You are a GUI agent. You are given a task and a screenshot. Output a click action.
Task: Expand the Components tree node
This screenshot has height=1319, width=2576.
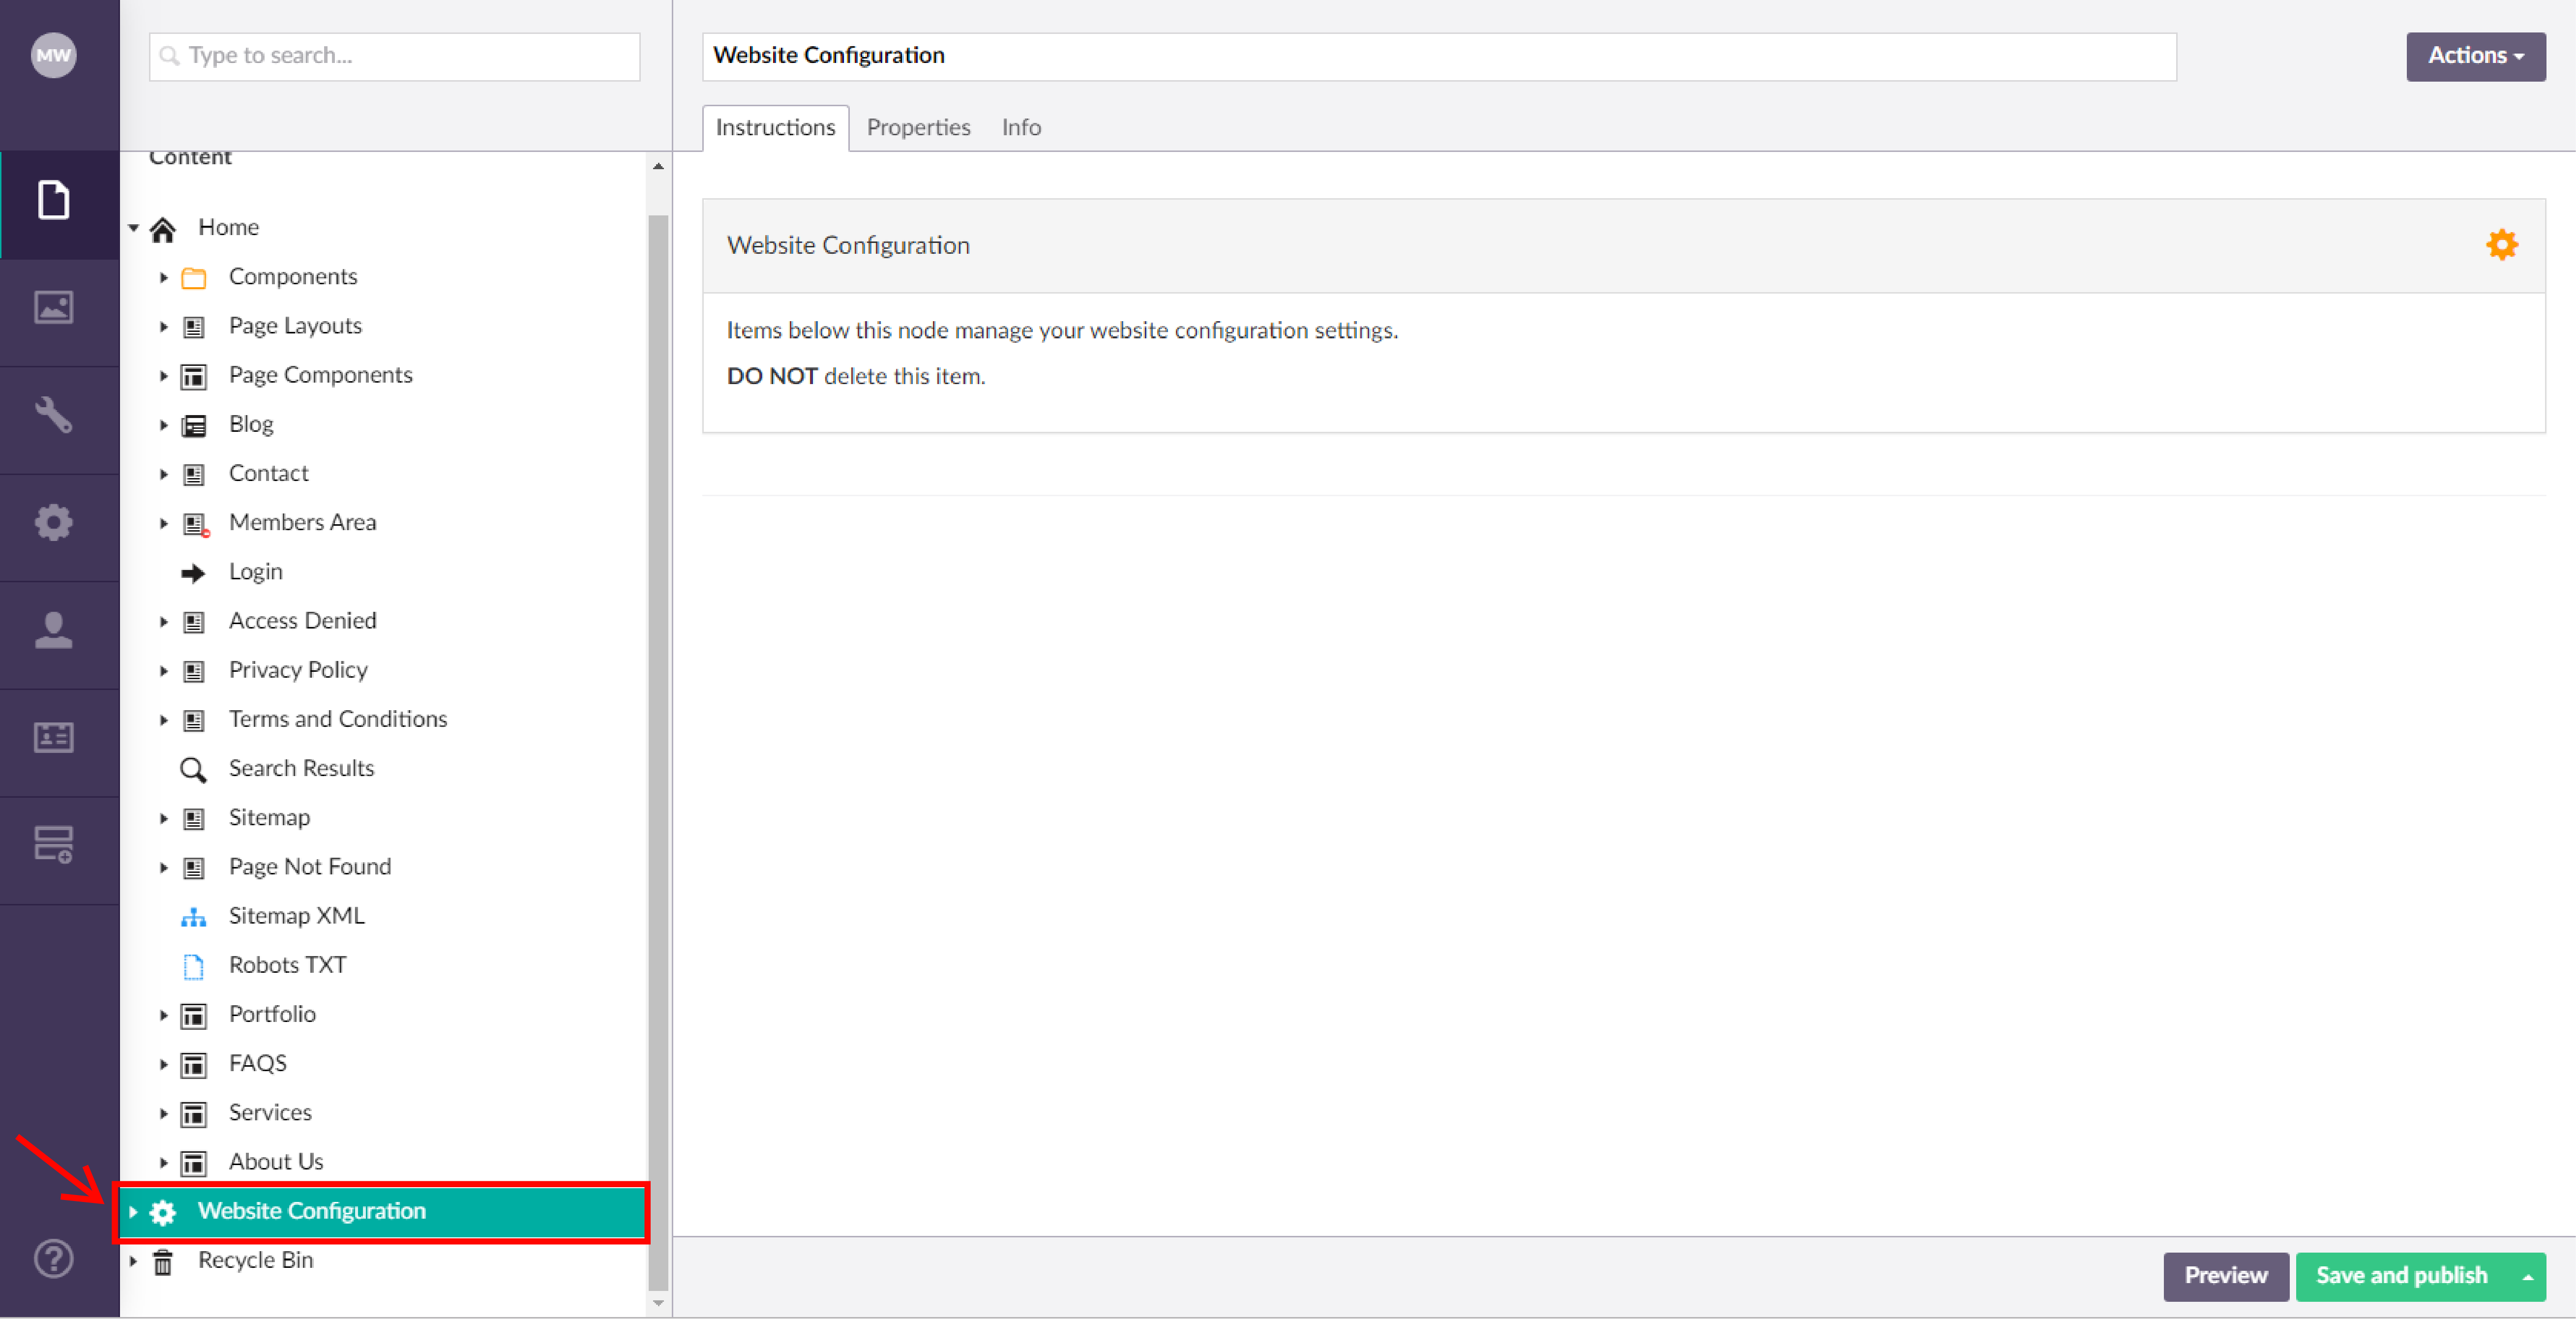164,277
